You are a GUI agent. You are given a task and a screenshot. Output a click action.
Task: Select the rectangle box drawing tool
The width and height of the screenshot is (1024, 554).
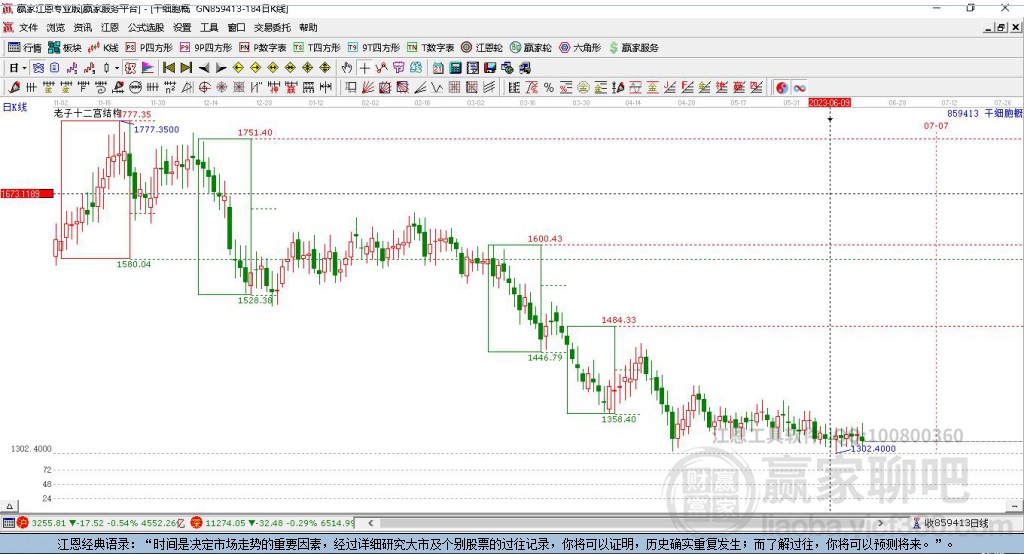coord(350,87)
